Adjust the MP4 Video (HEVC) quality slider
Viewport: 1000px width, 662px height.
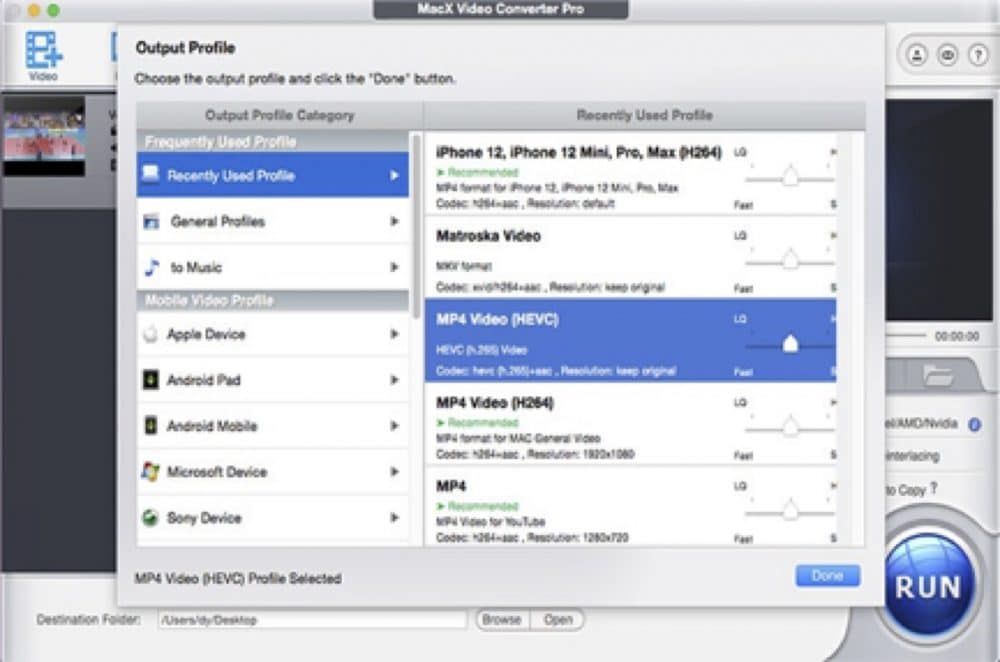pyautogui.click(x=790, y=344)
